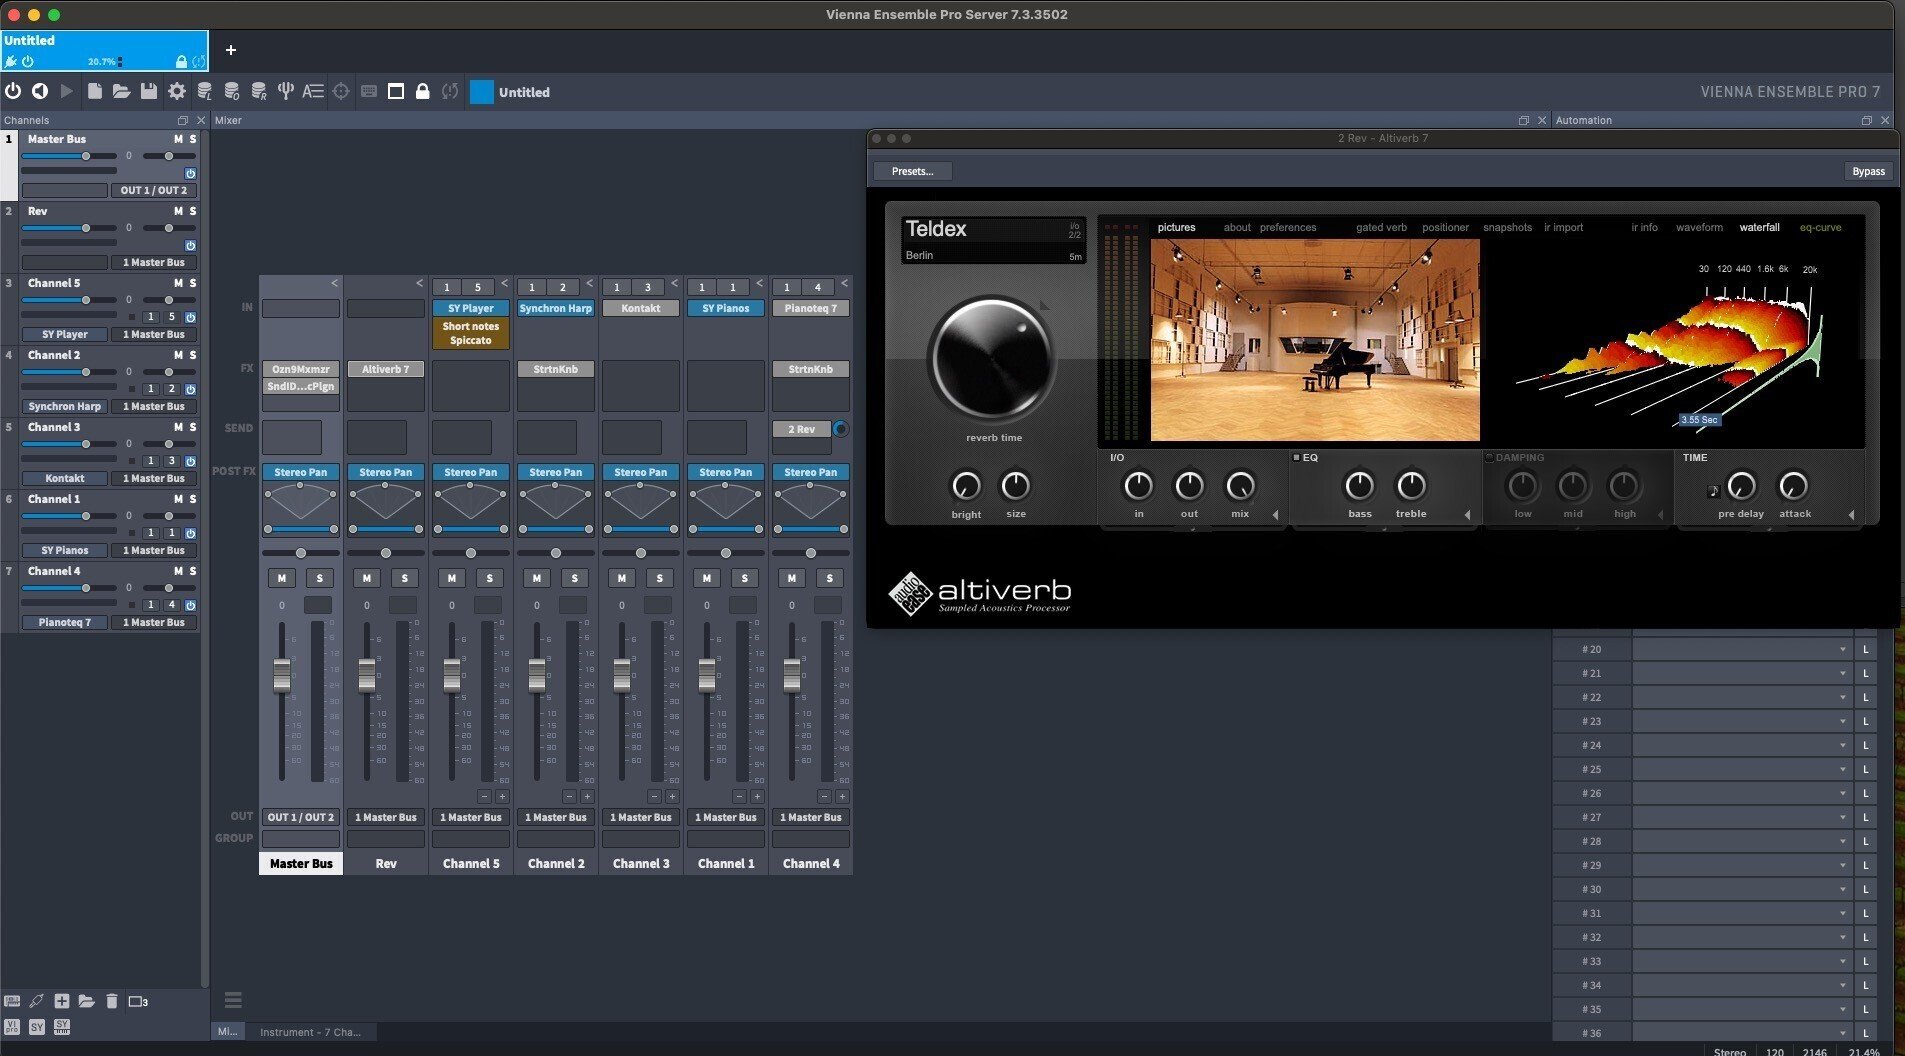Expand the Altiverb TIME section arrow

click(1851, 515)
